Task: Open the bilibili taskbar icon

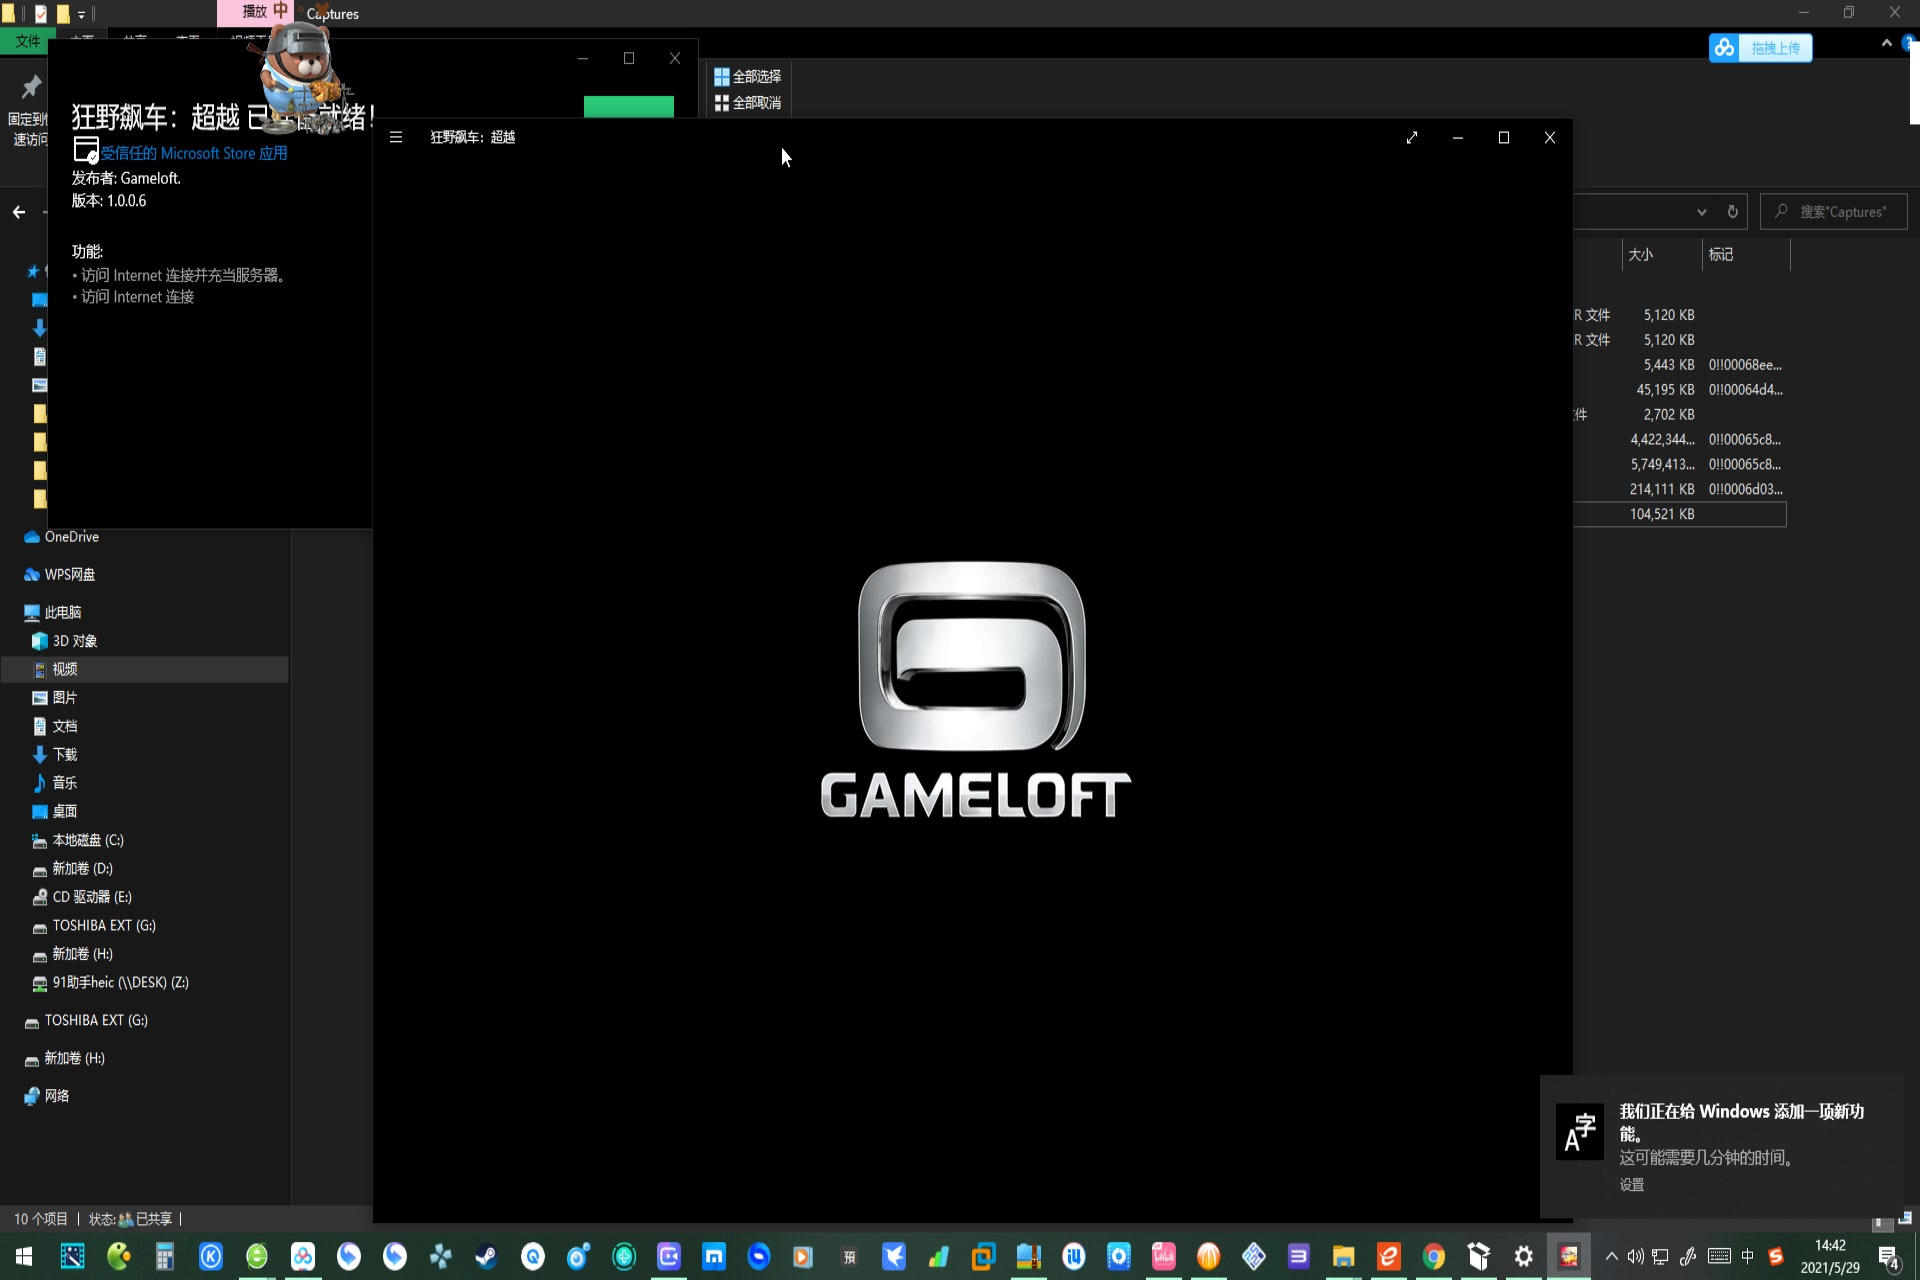Action: point(1163,1256)
